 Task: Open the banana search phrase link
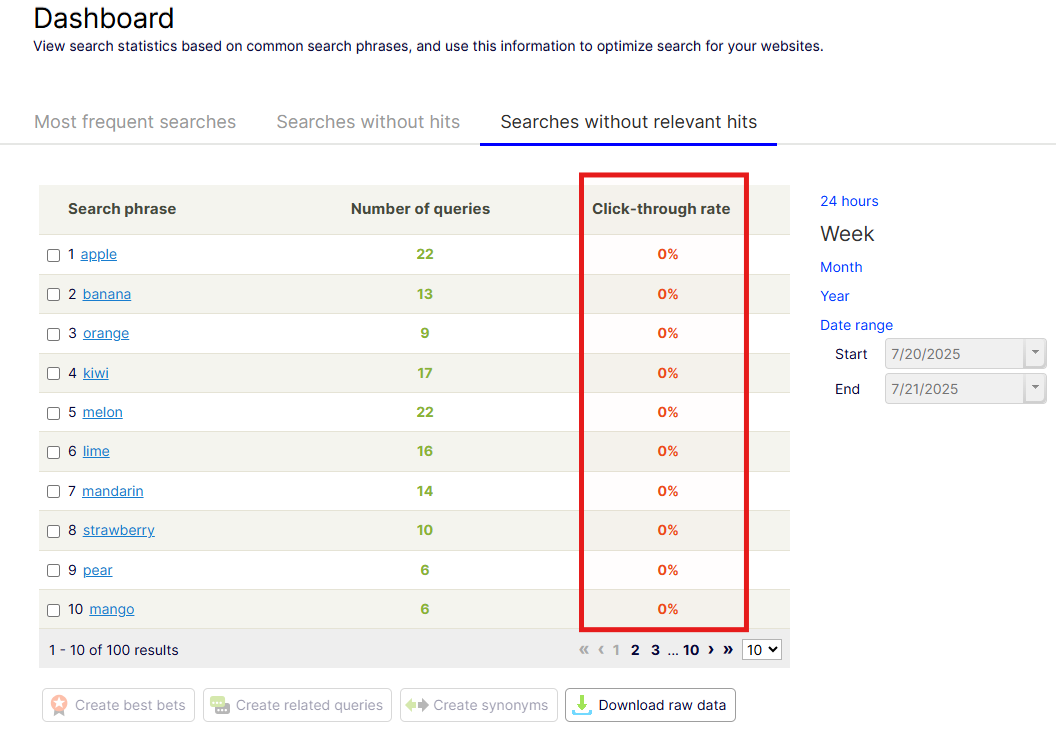(x=107, y=294)
